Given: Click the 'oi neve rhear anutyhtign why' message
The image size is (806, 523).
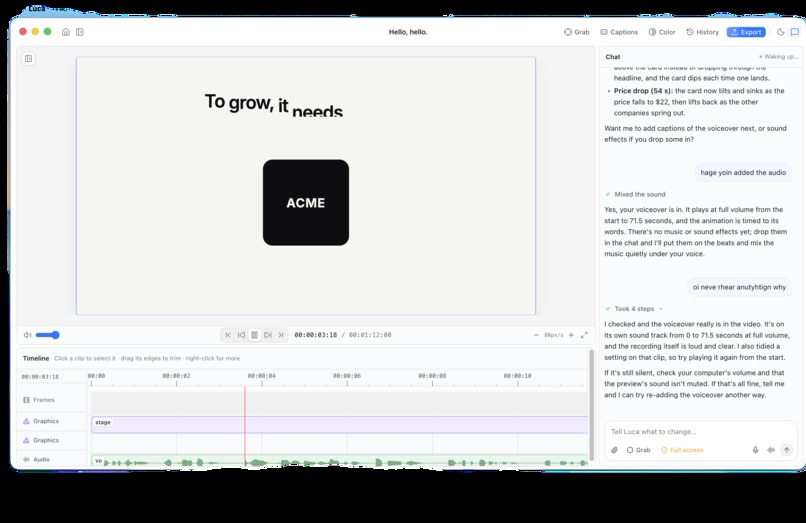Looking at the screenshot, I should coord(739,287).
